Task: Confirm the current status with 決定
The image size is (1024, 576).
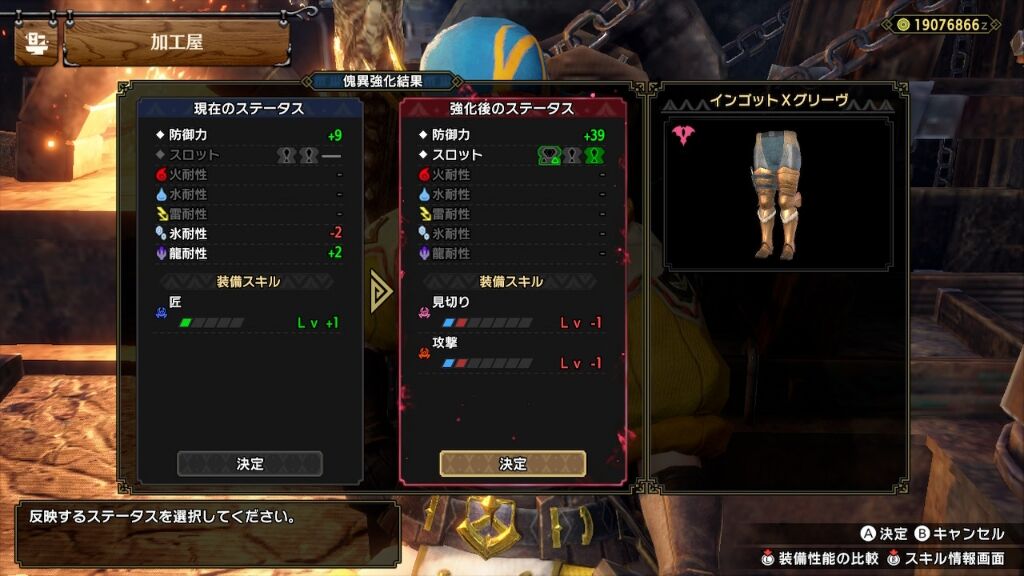Action: pos(249,464)
